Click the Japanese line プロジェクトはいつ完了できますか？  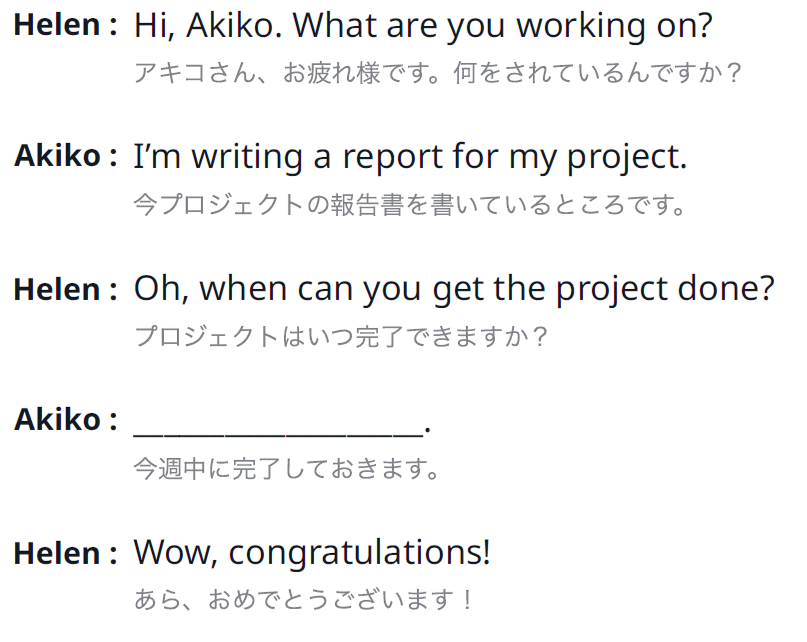(x=341, y=337)
